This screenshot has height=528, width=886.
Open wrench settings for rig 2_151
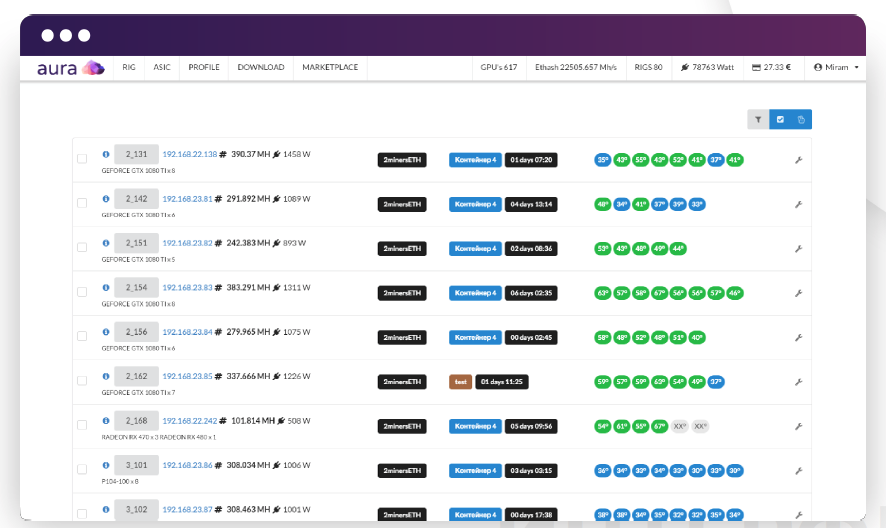tap(798, 249)
